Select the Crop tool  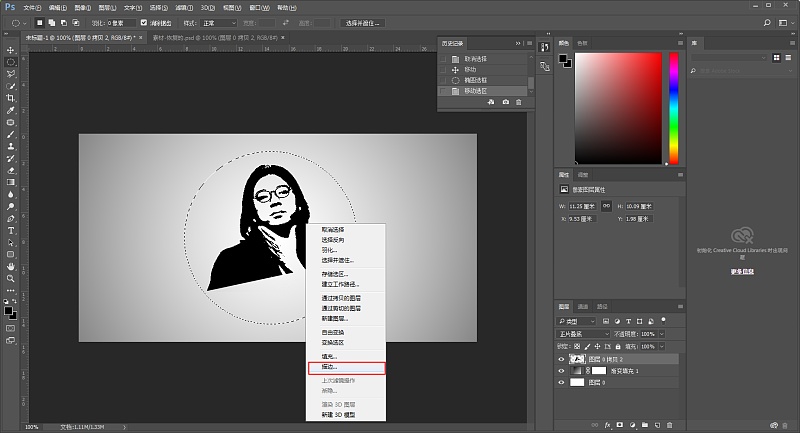10,98
